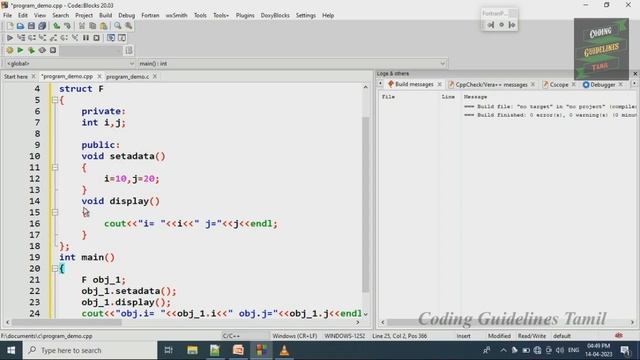Click the icon right of the build target box

point(129,50)
